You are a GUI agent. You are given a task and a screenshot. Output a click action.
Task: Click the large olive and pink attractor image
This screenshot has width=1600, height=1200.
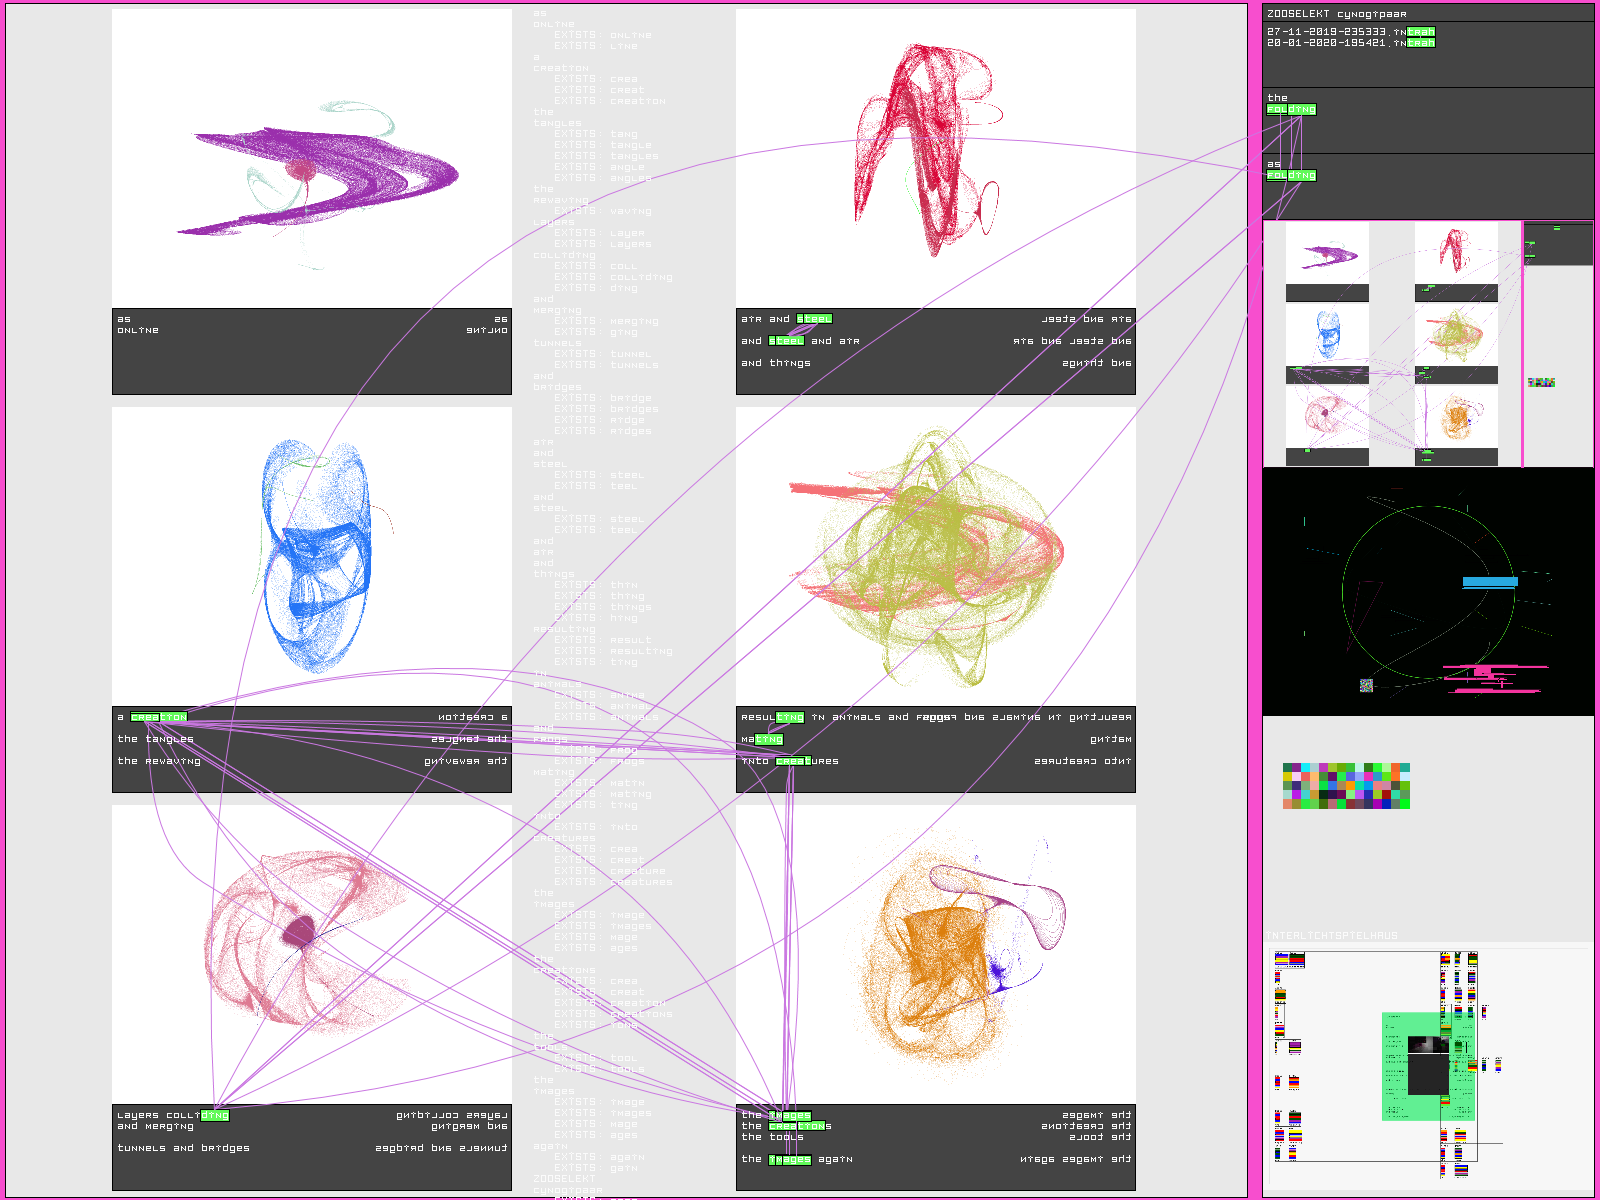[x=935, y=556]
